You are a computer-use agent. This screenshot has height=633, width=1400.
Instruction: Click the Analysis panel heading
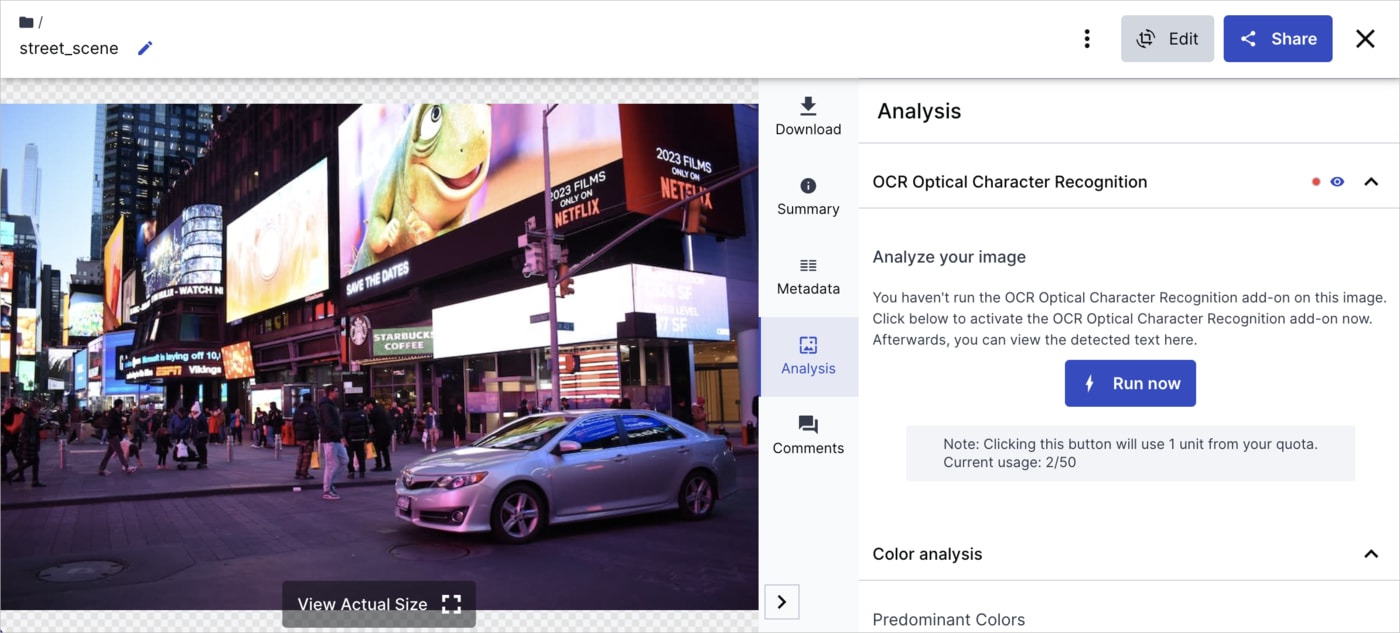coord(919,111)
